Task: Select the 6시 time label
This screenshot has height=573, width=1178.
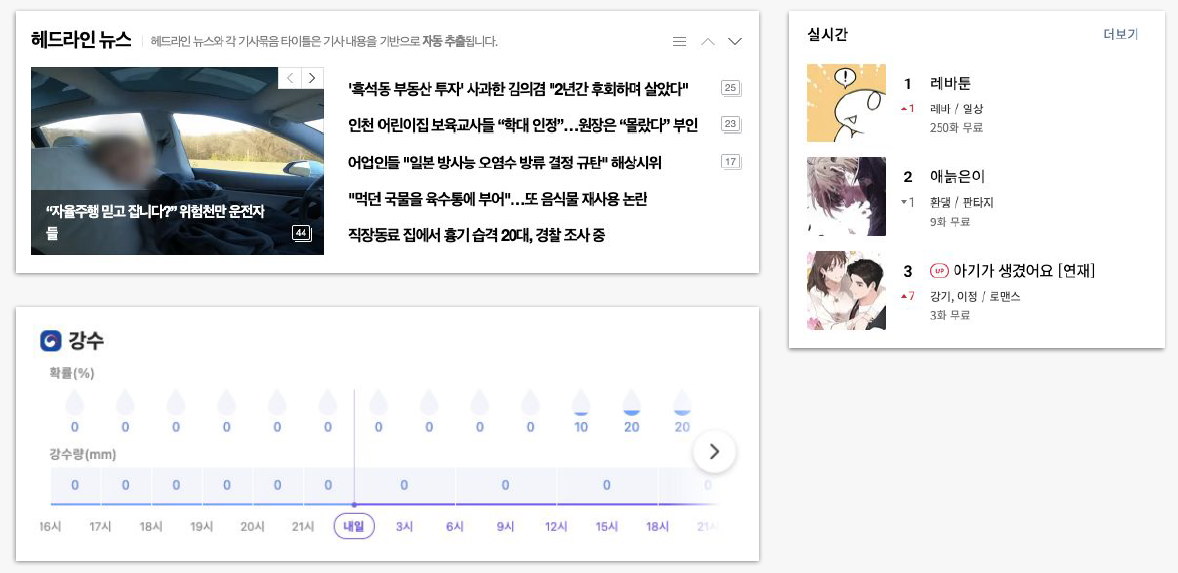Action: tap(455, 526)
